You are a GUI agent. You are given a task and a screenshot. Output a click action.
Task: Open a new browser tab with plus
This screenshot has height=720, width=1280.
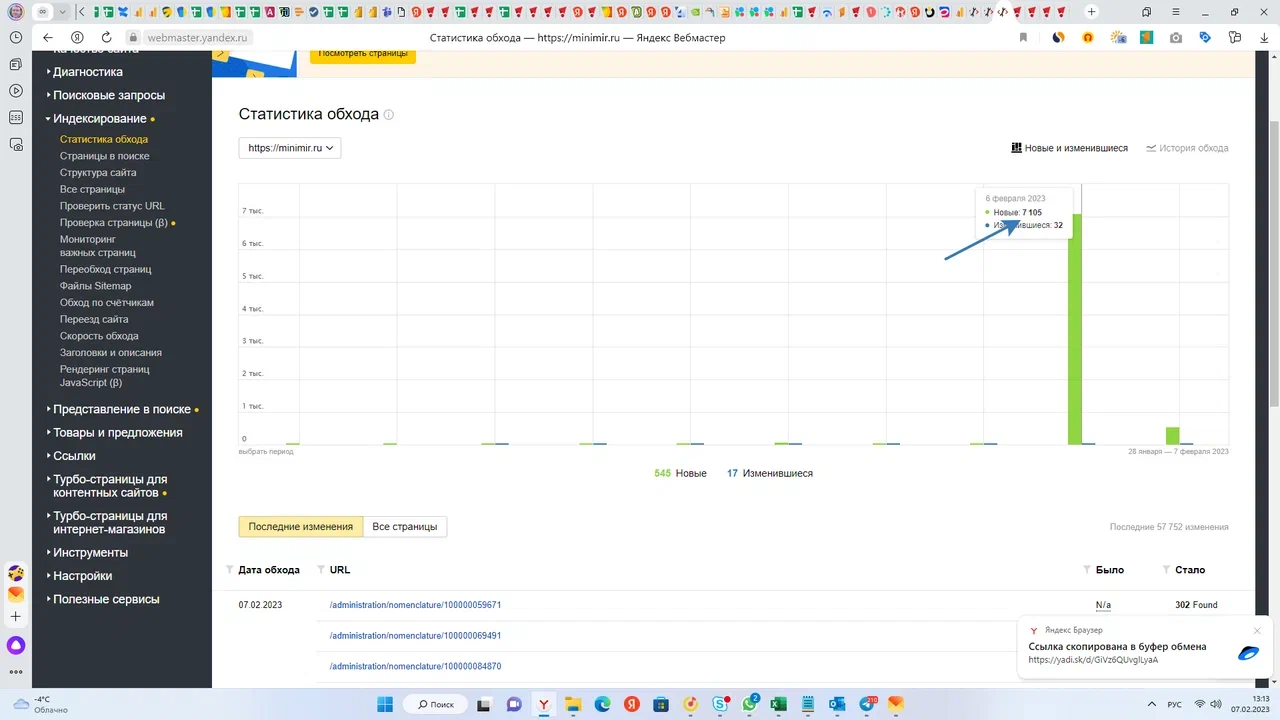pos(1091,12)
